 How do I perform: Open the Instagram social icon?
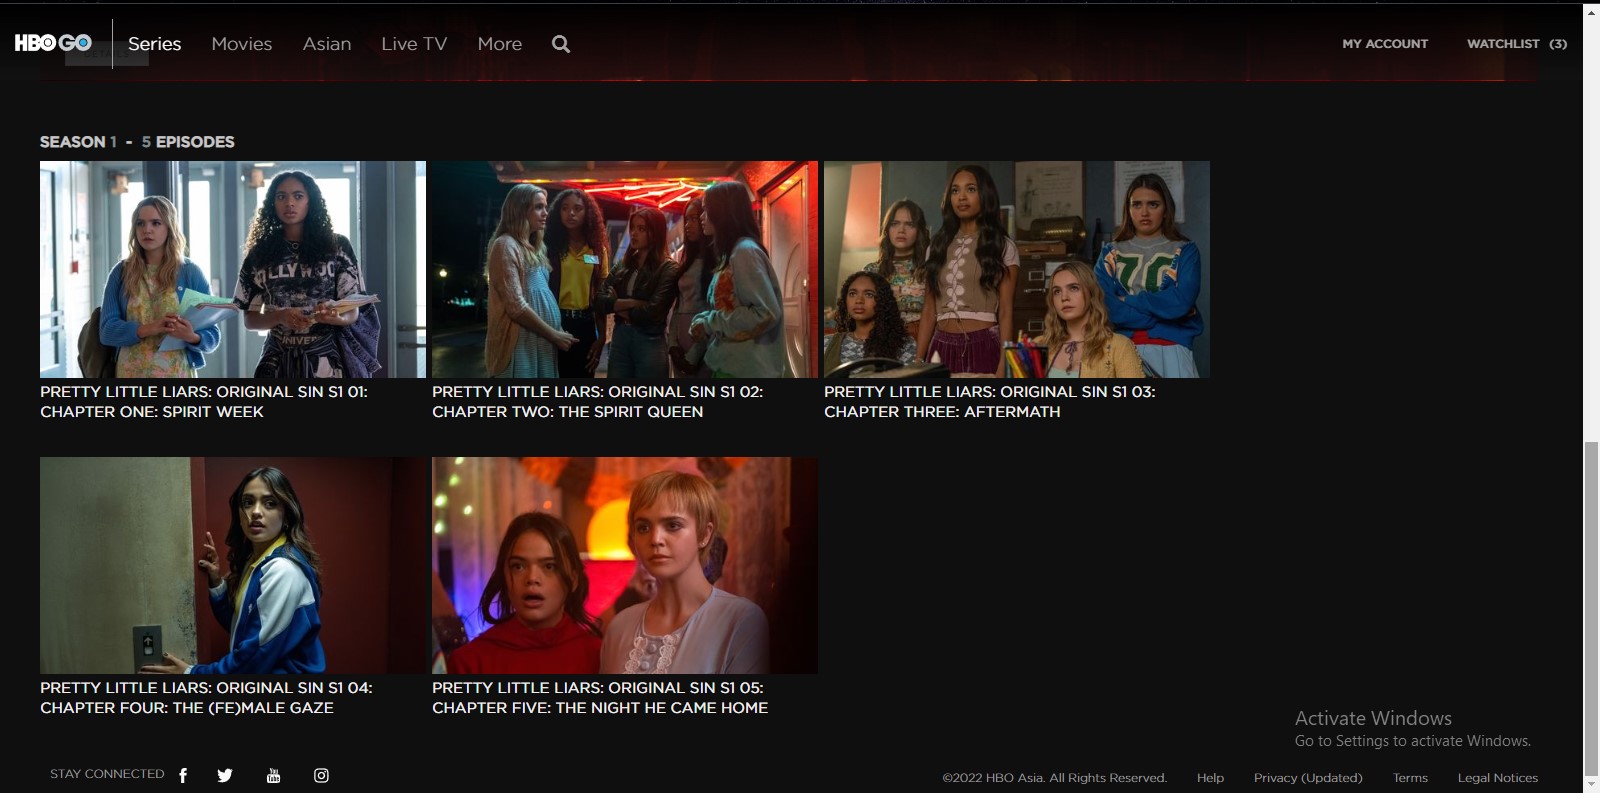pyautogui.click(x=321, y=775)
